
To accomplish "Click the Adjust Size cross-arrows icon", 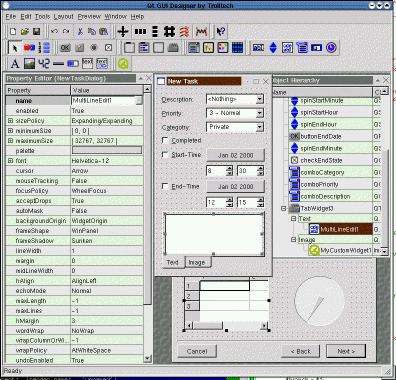I will [123, 32].
